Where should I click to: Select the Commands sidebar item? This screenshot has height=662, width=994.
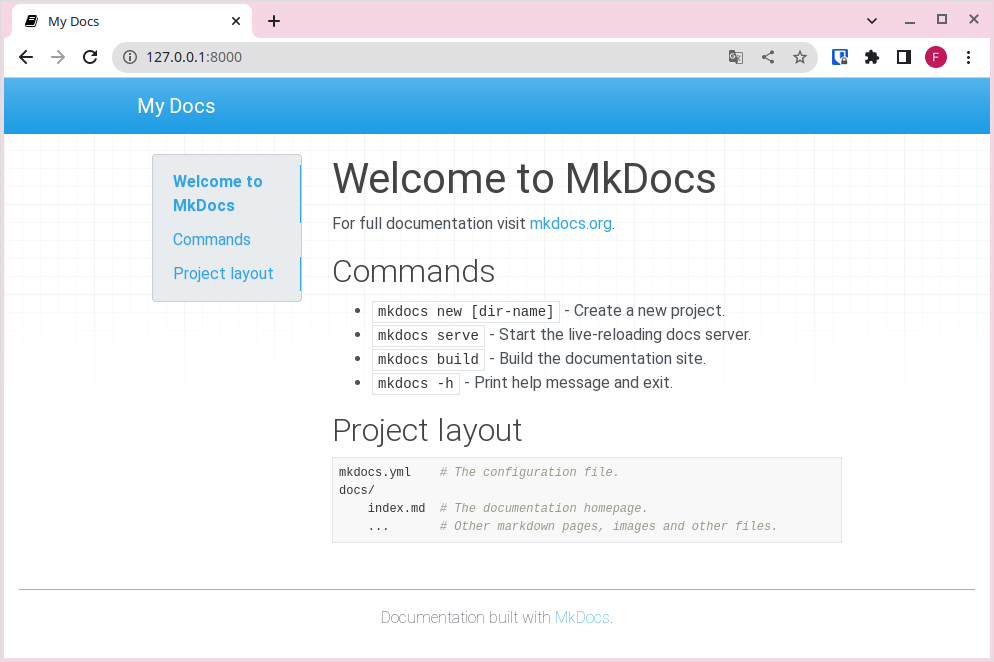(x=212, y=240)
